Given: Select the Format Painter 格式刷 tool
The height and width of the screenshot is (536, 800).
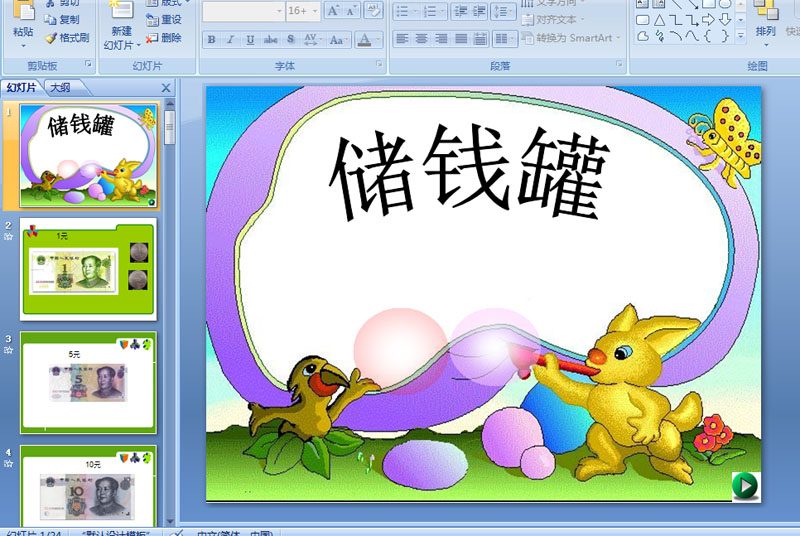Looking at the screenshot, I should [67, 38].
